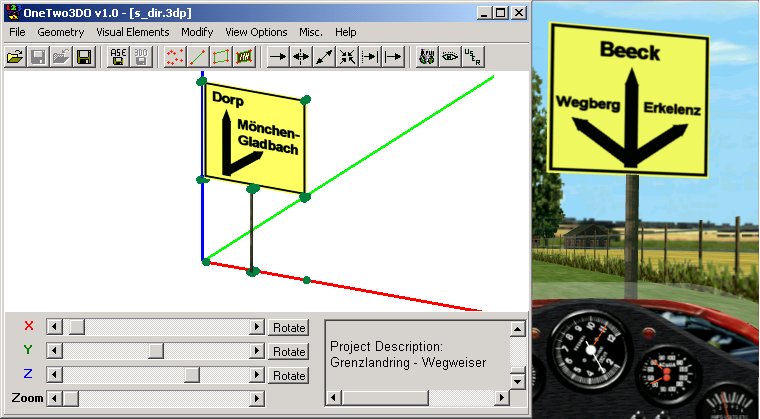This screenshot has width=760, height=419.
Task: Open the View Options menu
Action: coord(256,32)
